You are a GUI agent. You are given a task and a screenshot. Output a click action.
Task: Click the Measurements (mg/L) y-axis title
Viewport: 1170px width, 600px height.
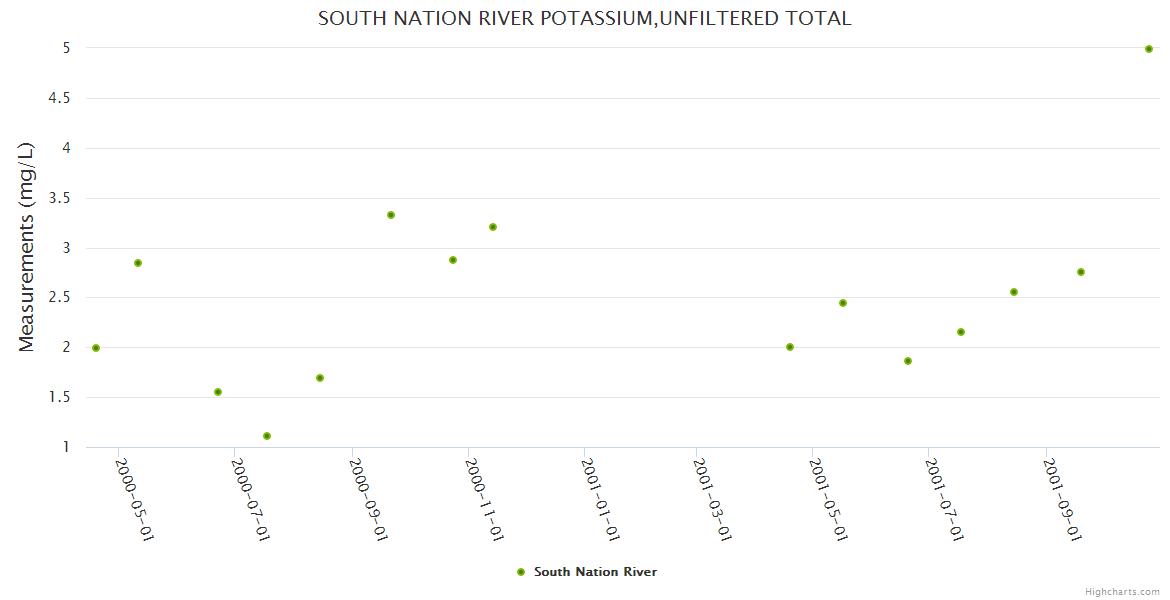[27, 246]
